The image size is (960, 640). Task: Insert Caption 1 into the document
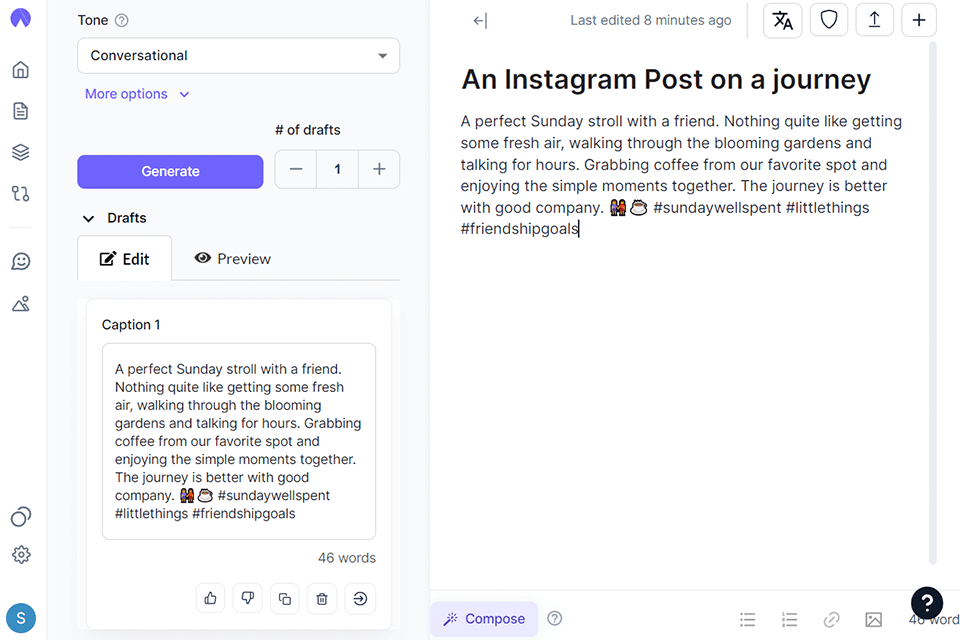point(359,598)
